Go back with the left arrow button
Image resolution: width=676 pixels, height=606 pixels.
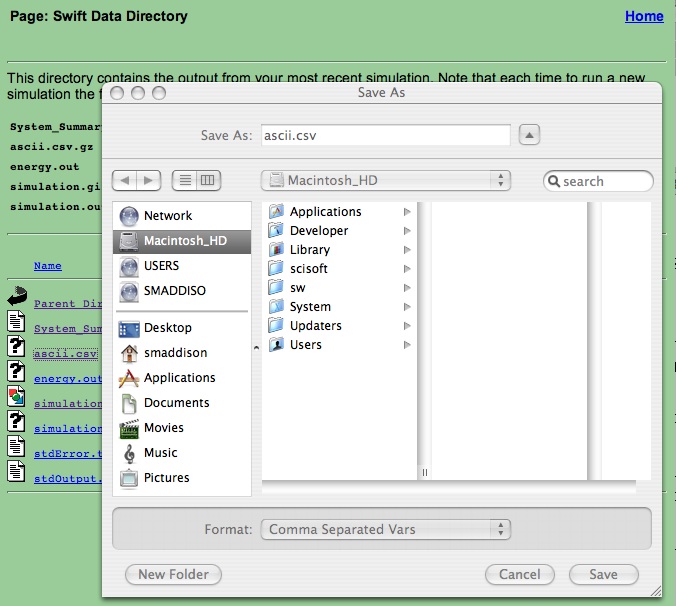click(125, 180)
